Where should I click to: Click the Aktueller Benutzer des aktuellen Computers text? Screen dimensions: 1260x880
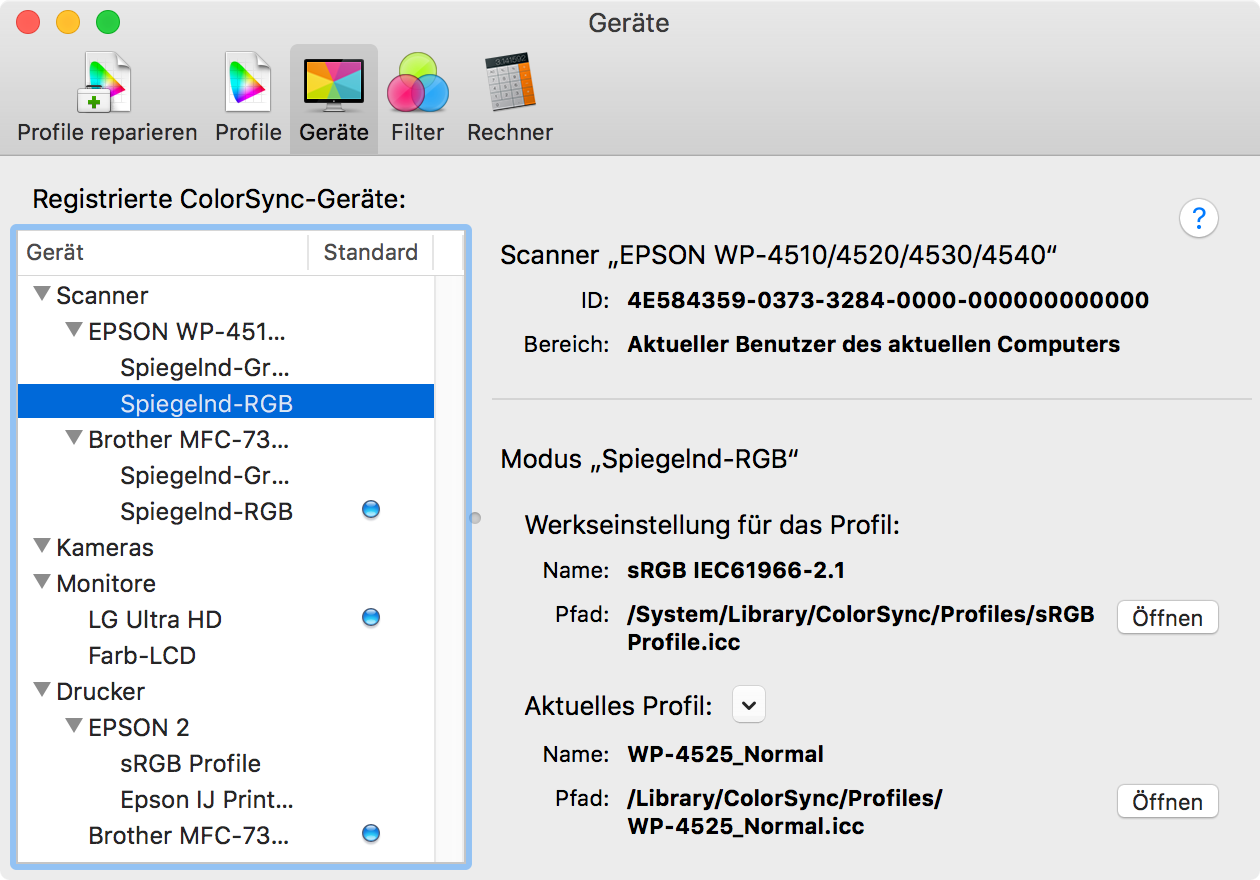[x=874, y=345]
